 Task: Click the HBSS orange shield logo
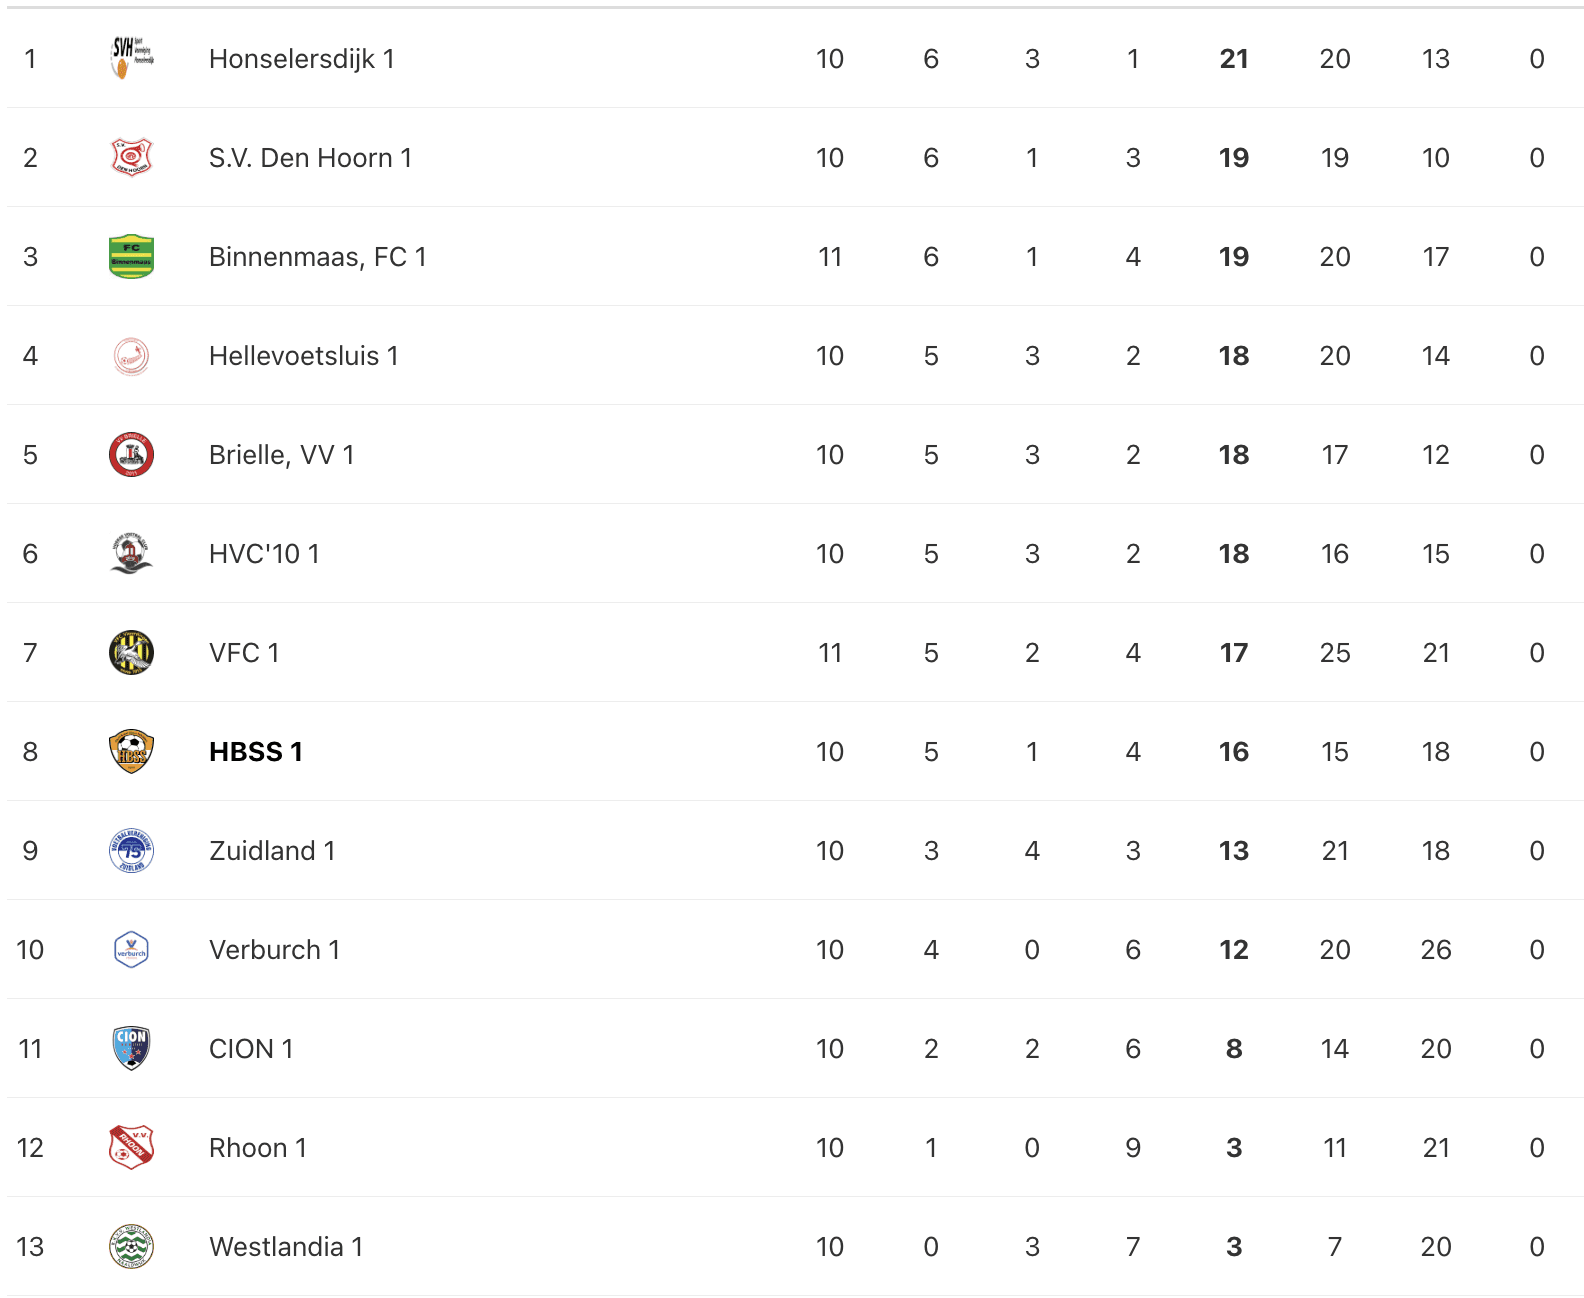tap(131, 751)
